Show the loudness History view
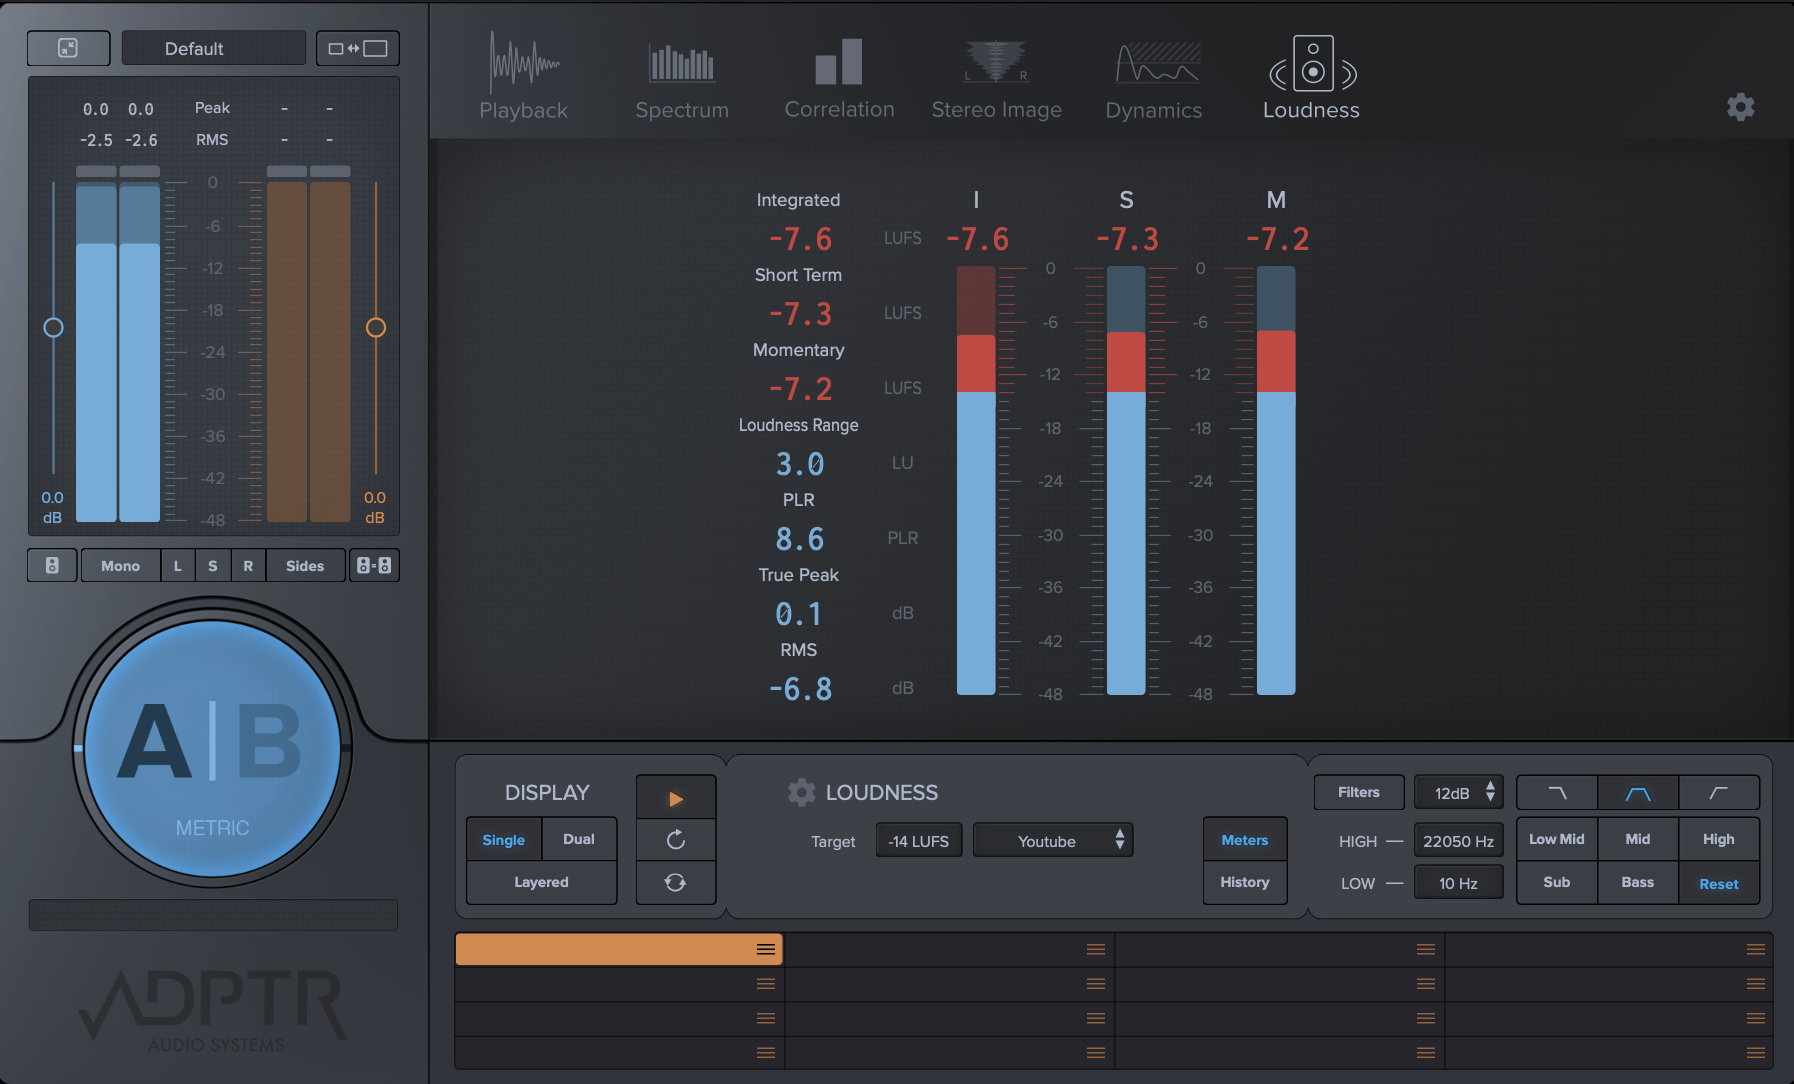Screen dimensions: 1794x1084 1244,882
